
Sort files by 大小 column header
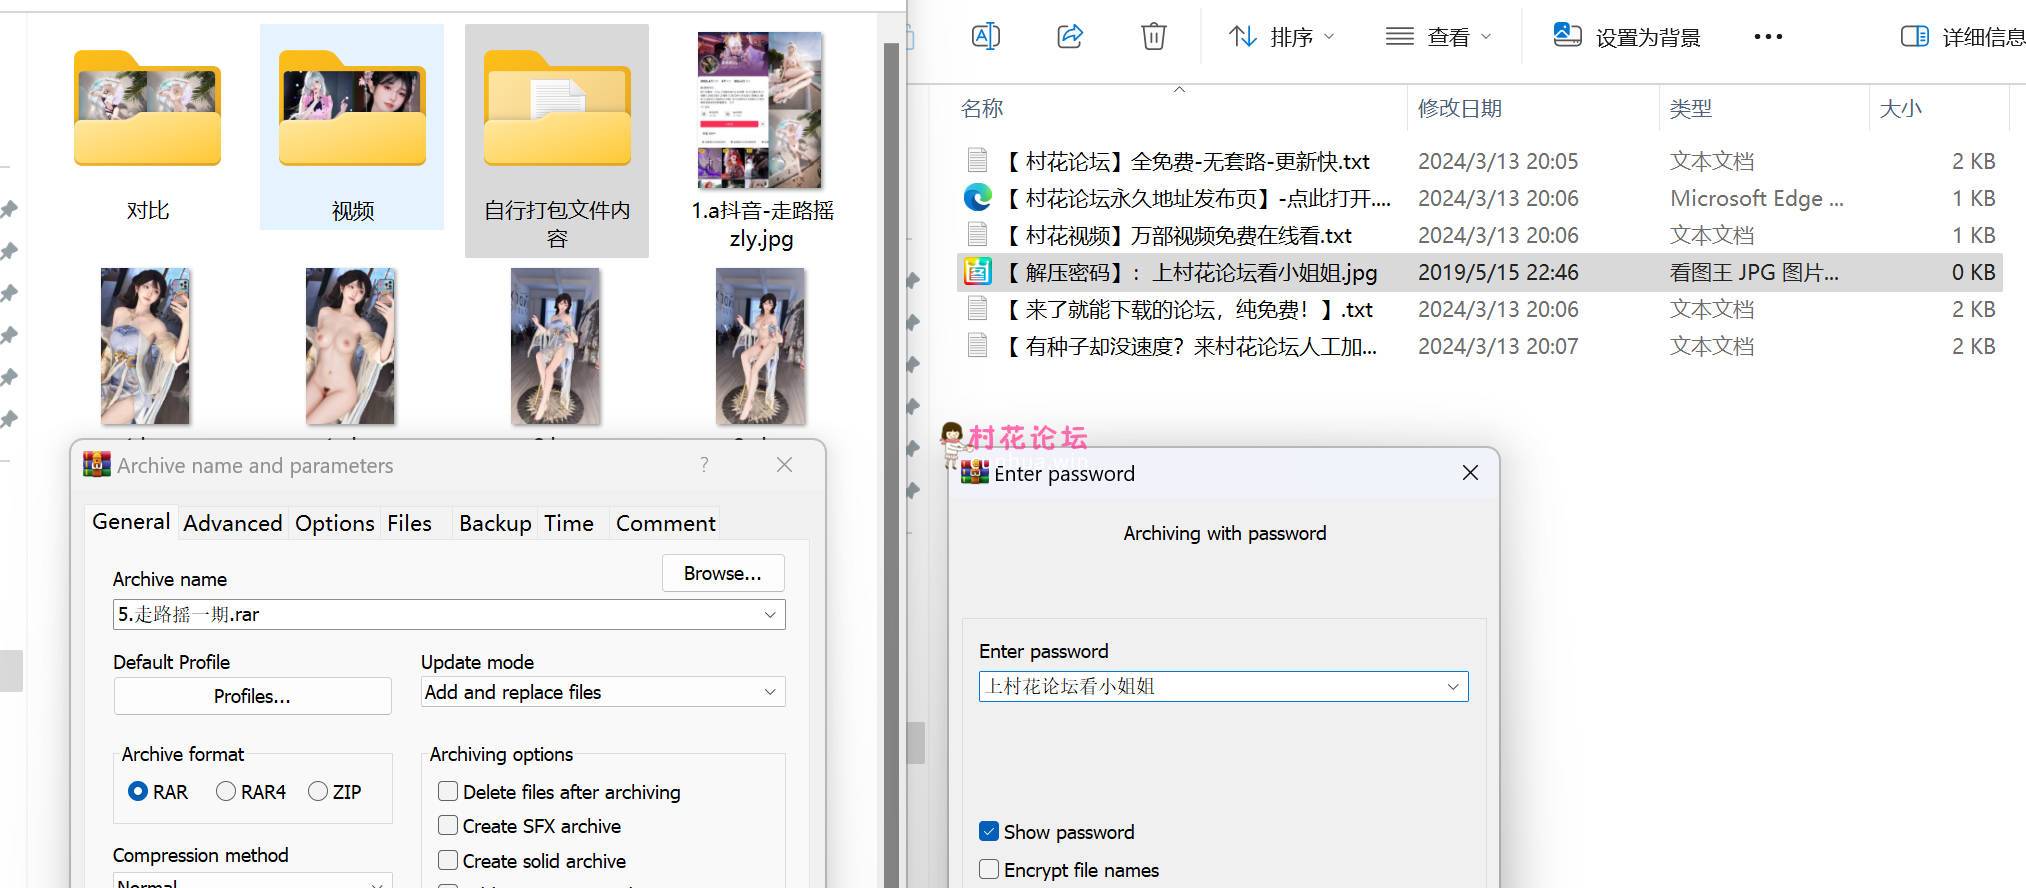tap(1901, 108)
